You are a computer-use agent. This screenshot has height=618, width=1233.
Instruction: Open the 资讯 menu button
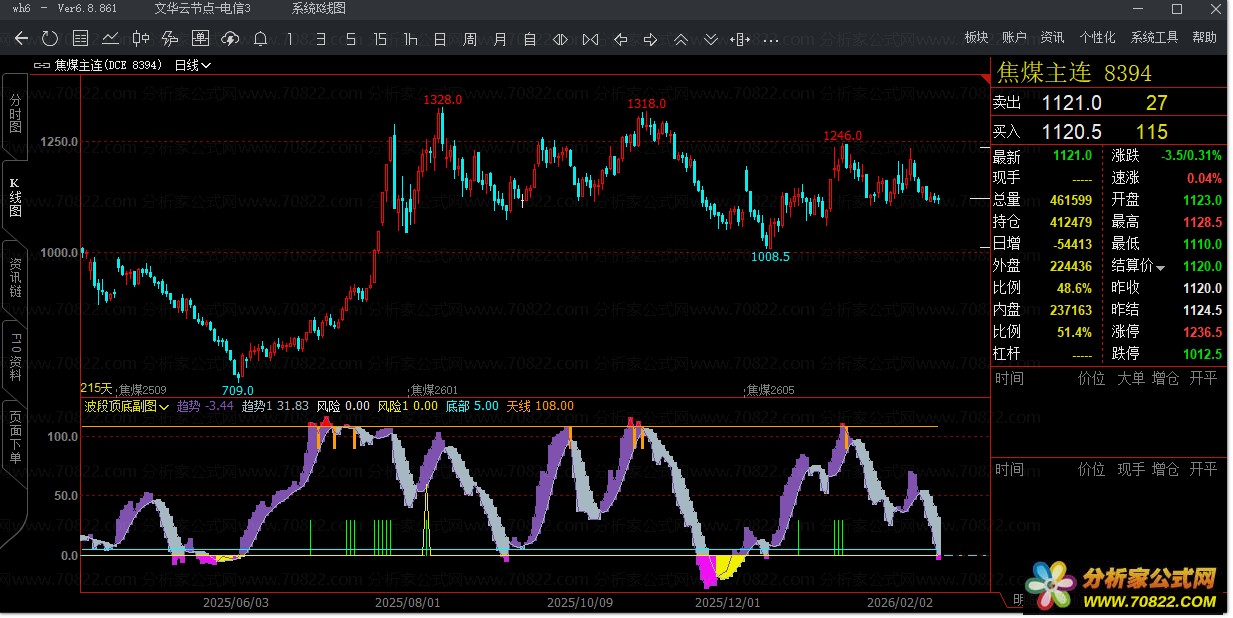coord(1052,38)
